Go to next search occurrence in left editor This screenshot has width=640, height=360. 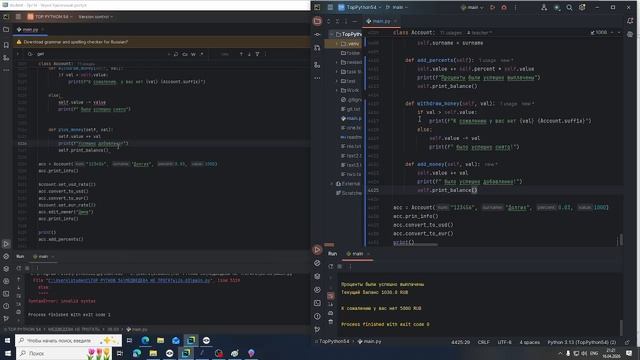(249, 54)
